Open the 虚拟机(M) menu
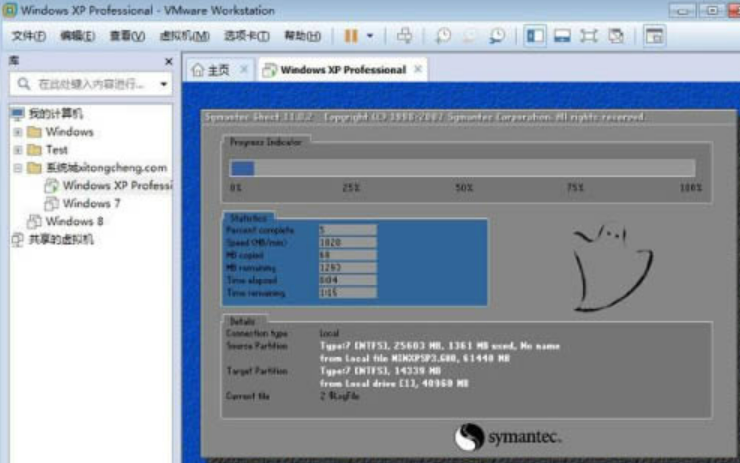This screenshot has height=463, width=740. (184, 36)
